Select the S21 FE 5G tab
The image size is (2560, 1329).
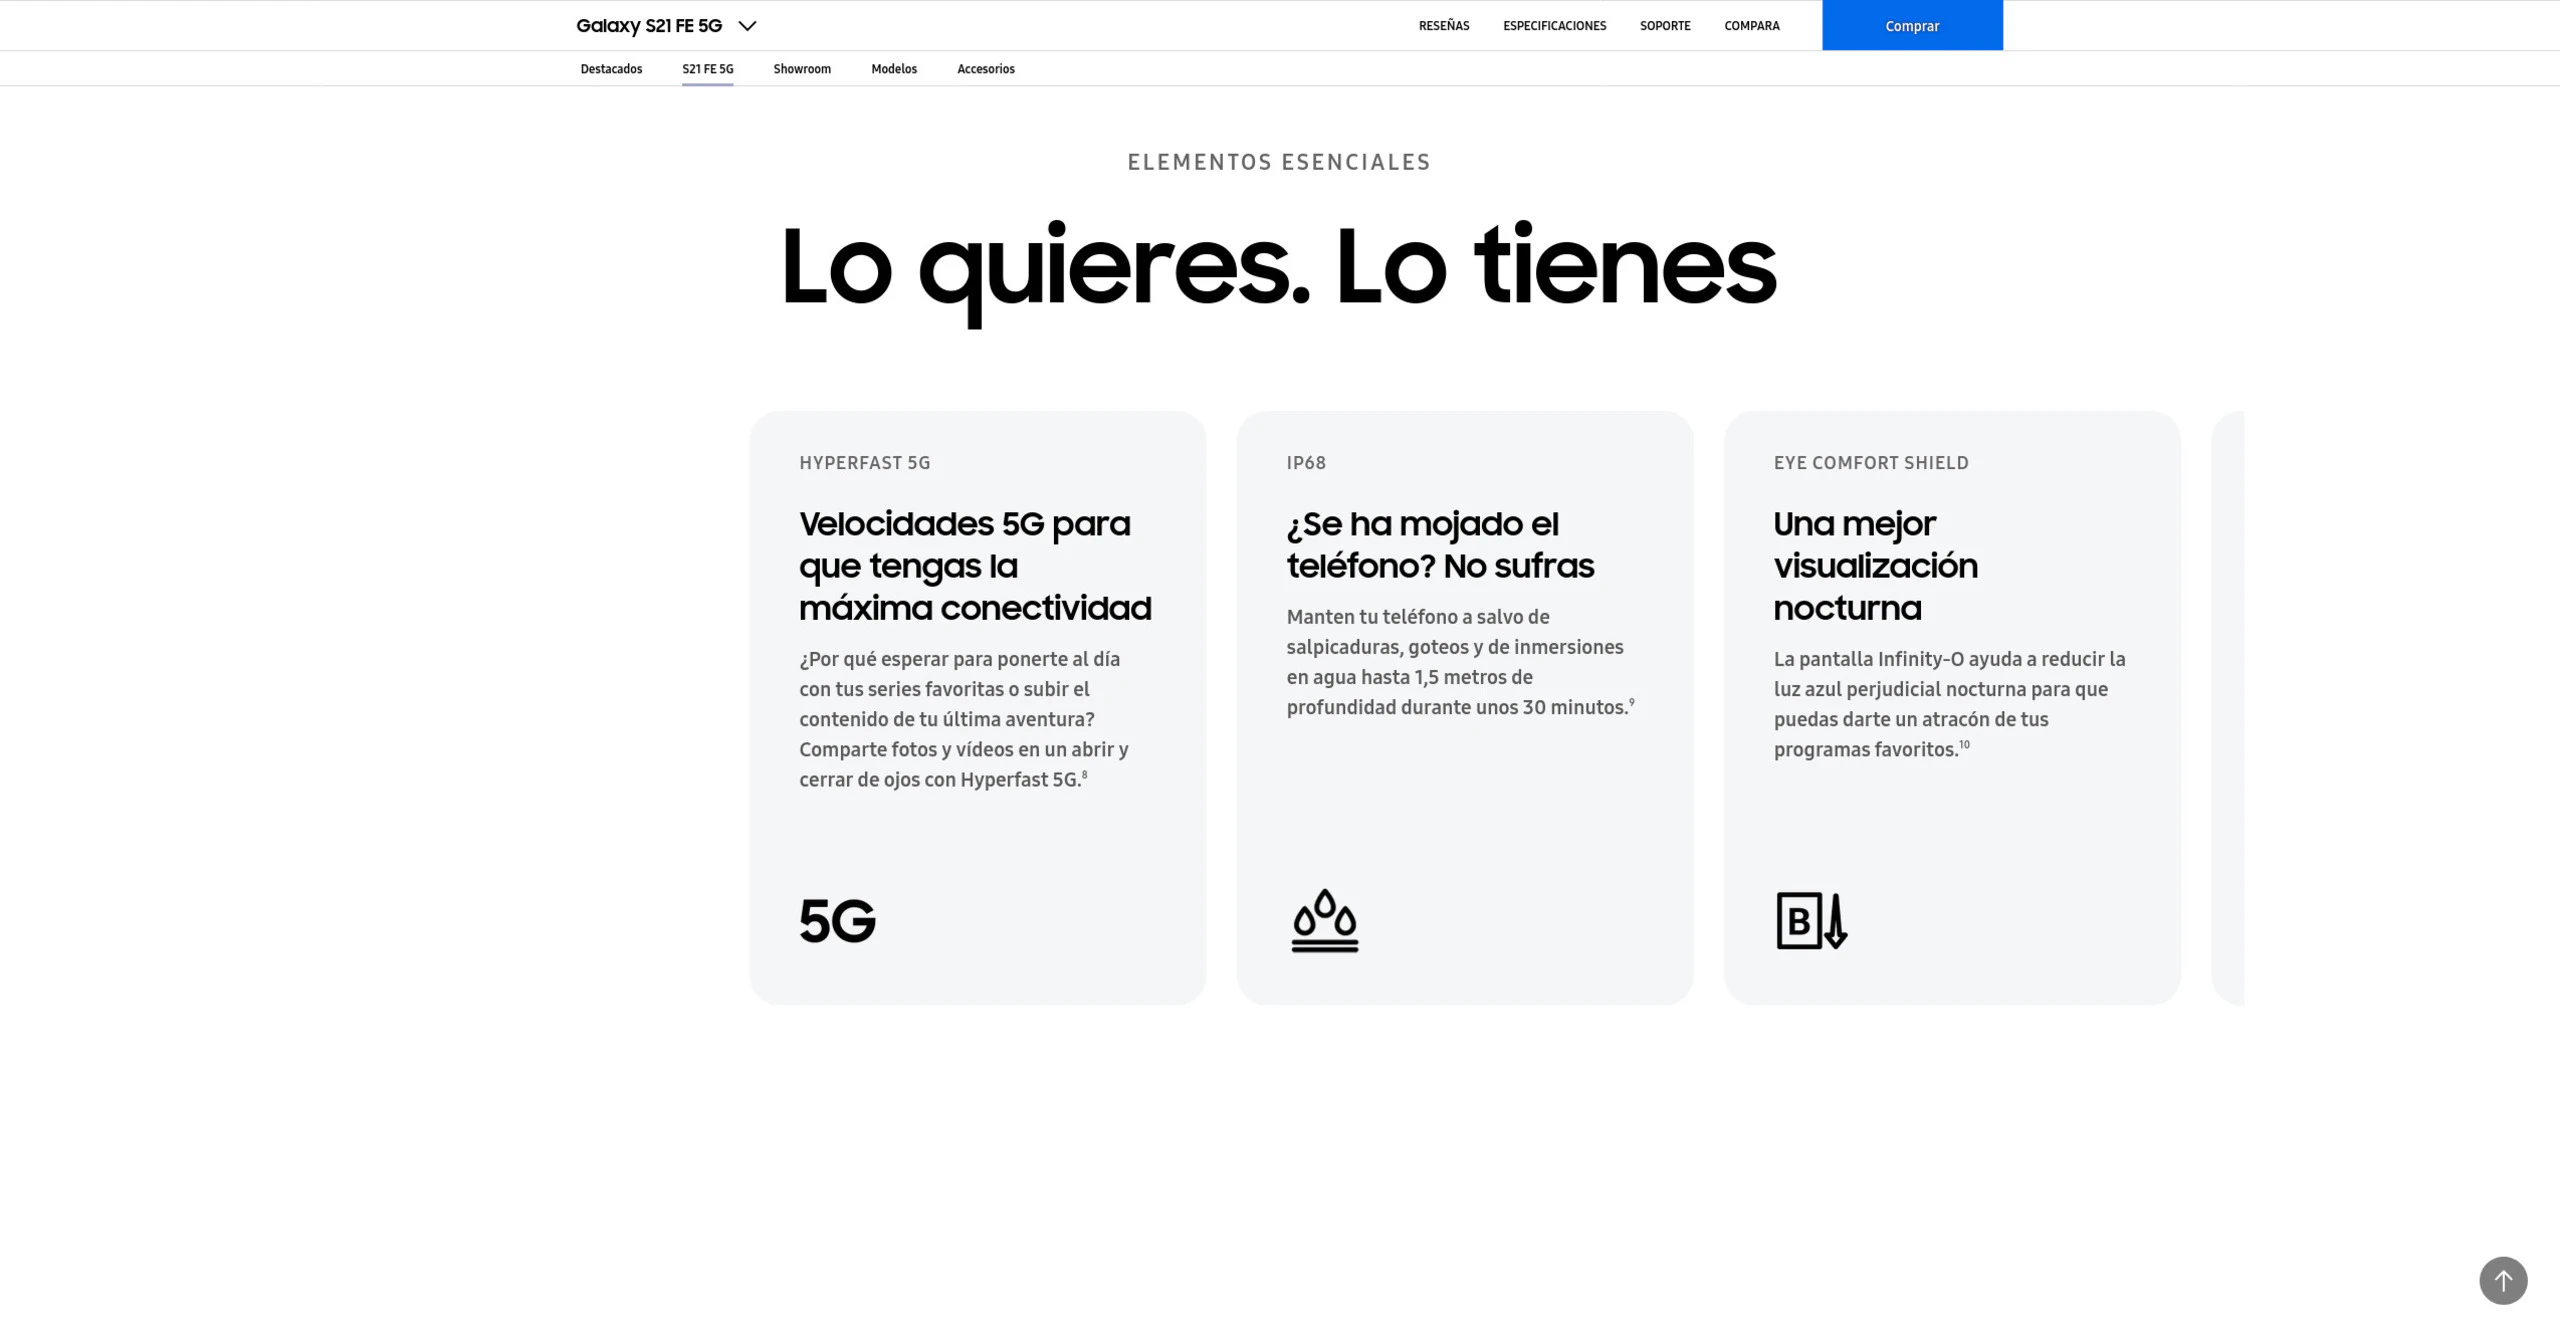click(707, 69)
